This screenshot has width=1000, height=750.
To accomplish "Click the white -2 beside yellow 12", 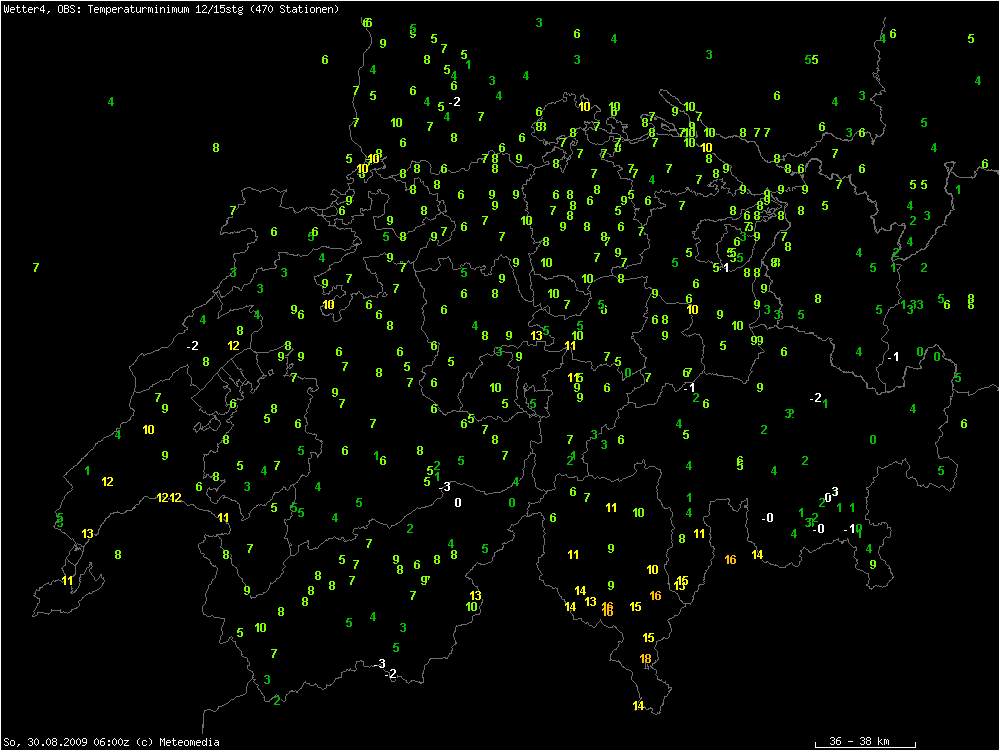I will [192, 345].
